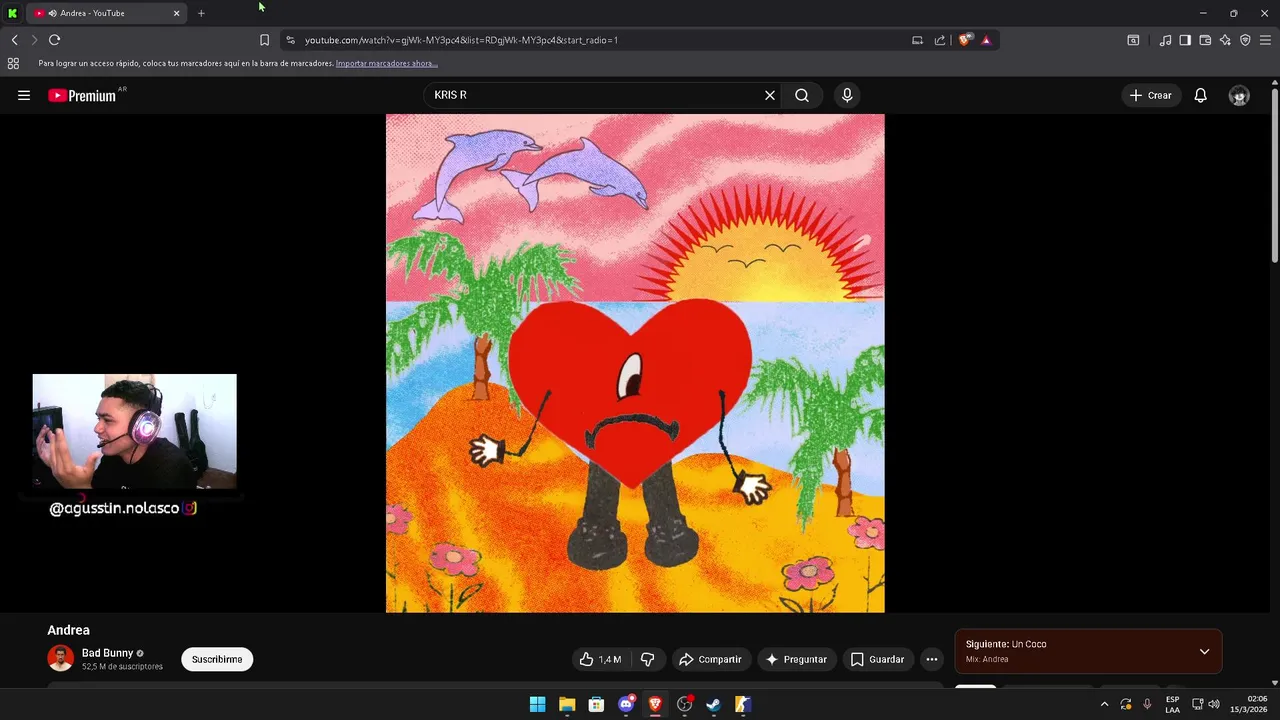The width and height of the screenshot is (1280, 720).
Task: Save the video with the Guardar button
Action: (877, 659)
